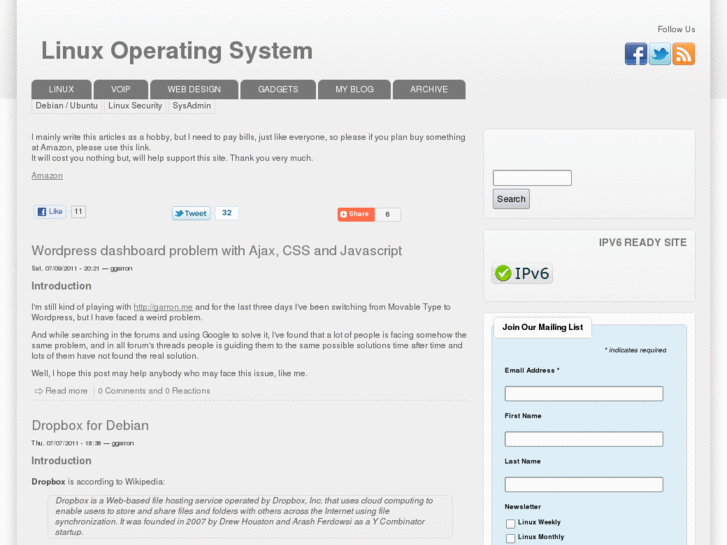Open the LINUX navigation tab
This screenshot has width=727, height=545.
[x=61, y=90]
